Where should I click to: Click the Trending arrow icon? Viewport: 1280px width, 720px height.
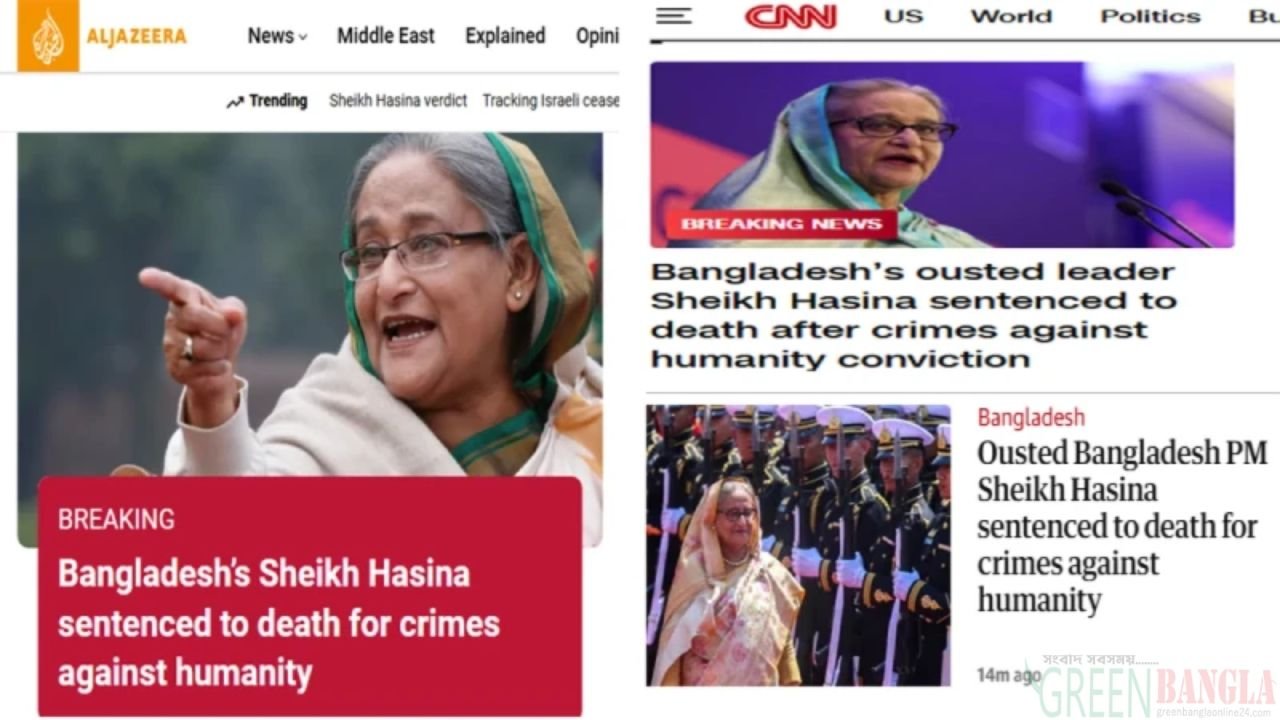pyautogui.click(x=235, y=101)
